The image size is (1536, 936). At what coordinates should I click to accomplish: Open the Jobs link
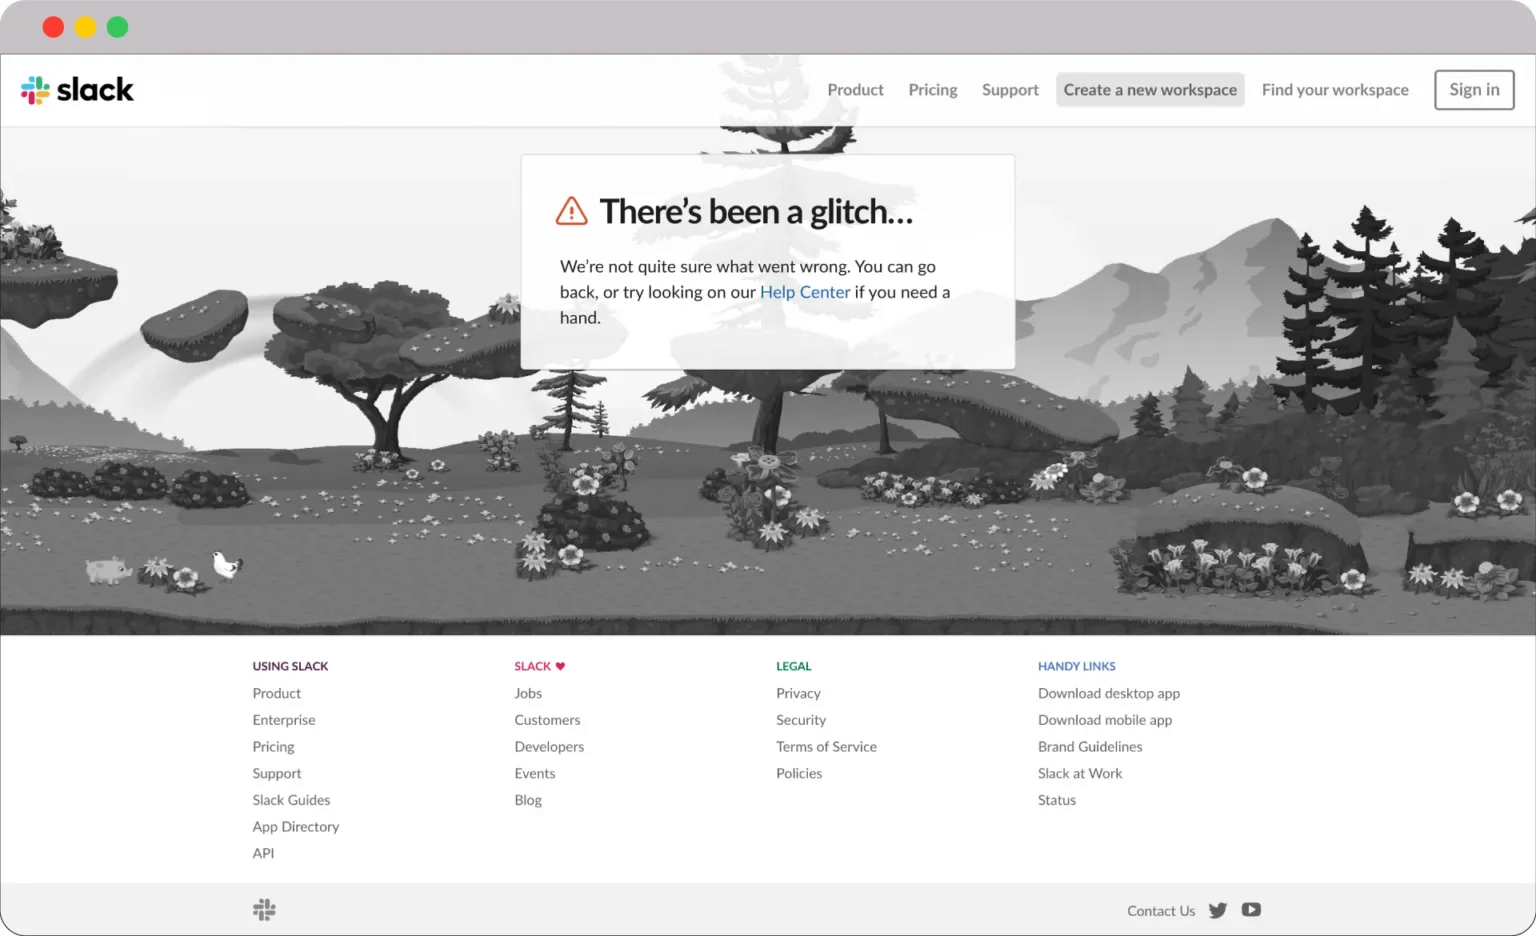pos(528,693)
